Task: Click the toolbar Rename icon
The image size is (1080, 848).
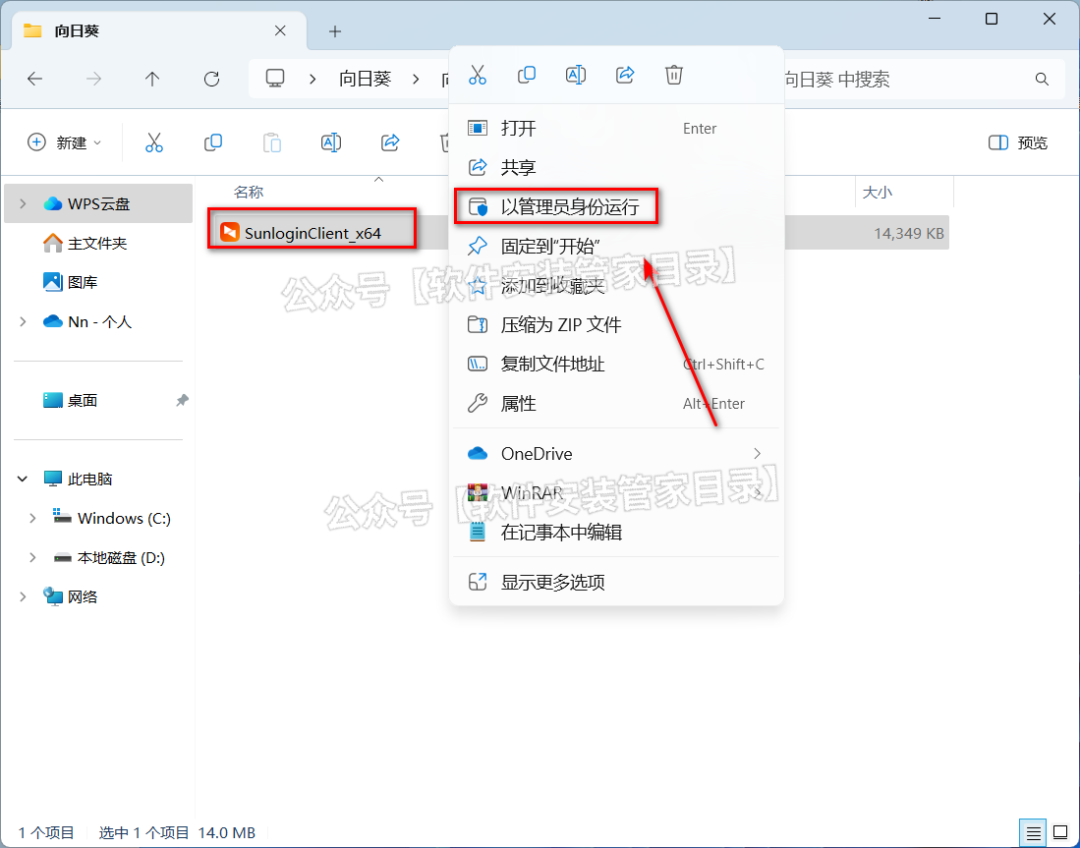Action: 331,143
